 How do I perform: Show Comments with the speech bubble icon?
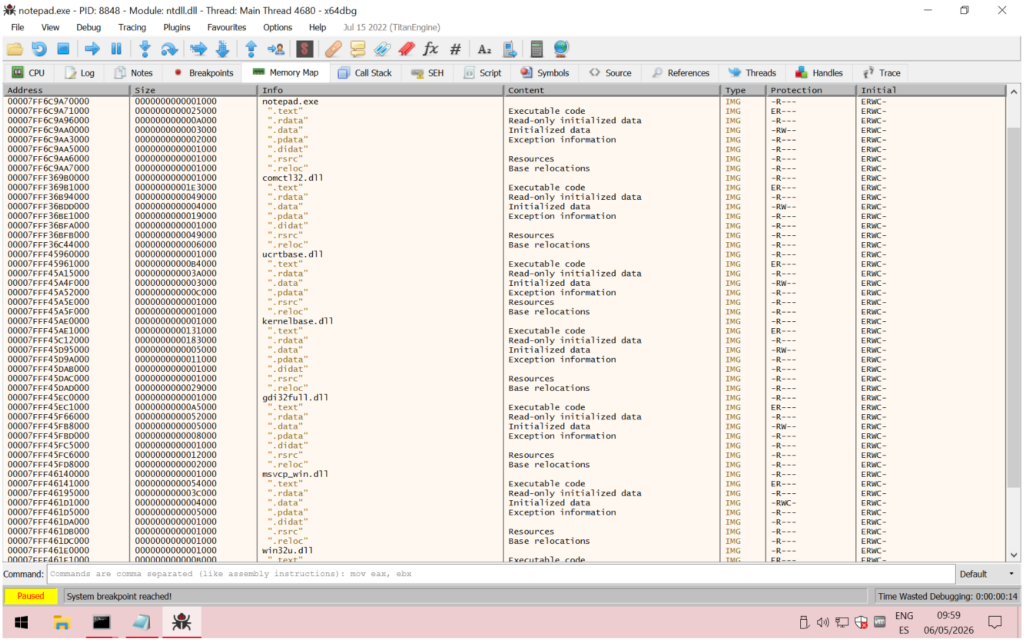[357, 49]
